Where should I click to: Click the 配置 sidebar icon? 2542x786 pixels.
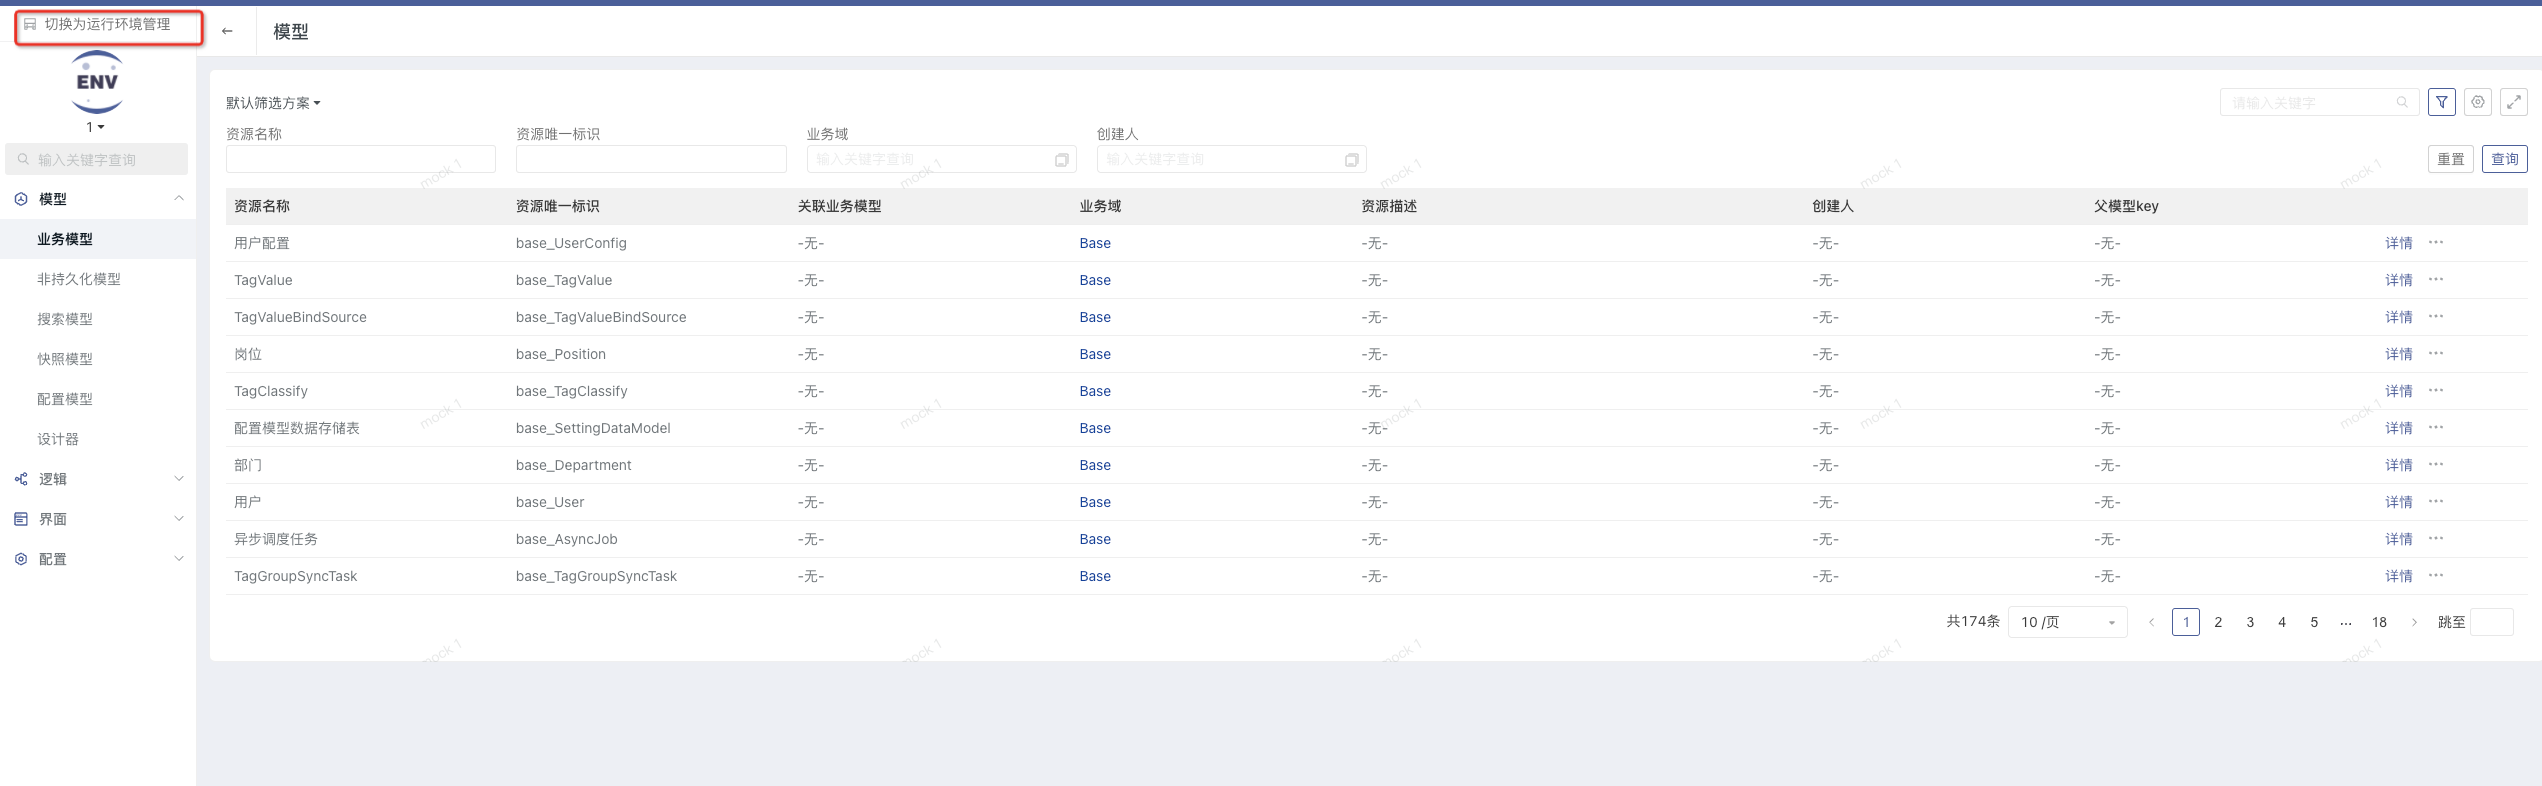[x=21, y=559]
